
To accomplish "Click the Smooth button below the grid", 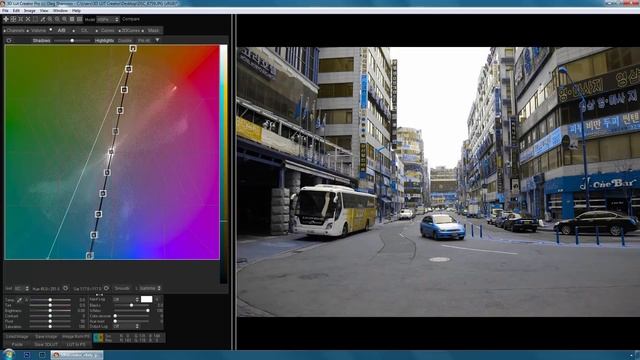I will pos(122,288).
